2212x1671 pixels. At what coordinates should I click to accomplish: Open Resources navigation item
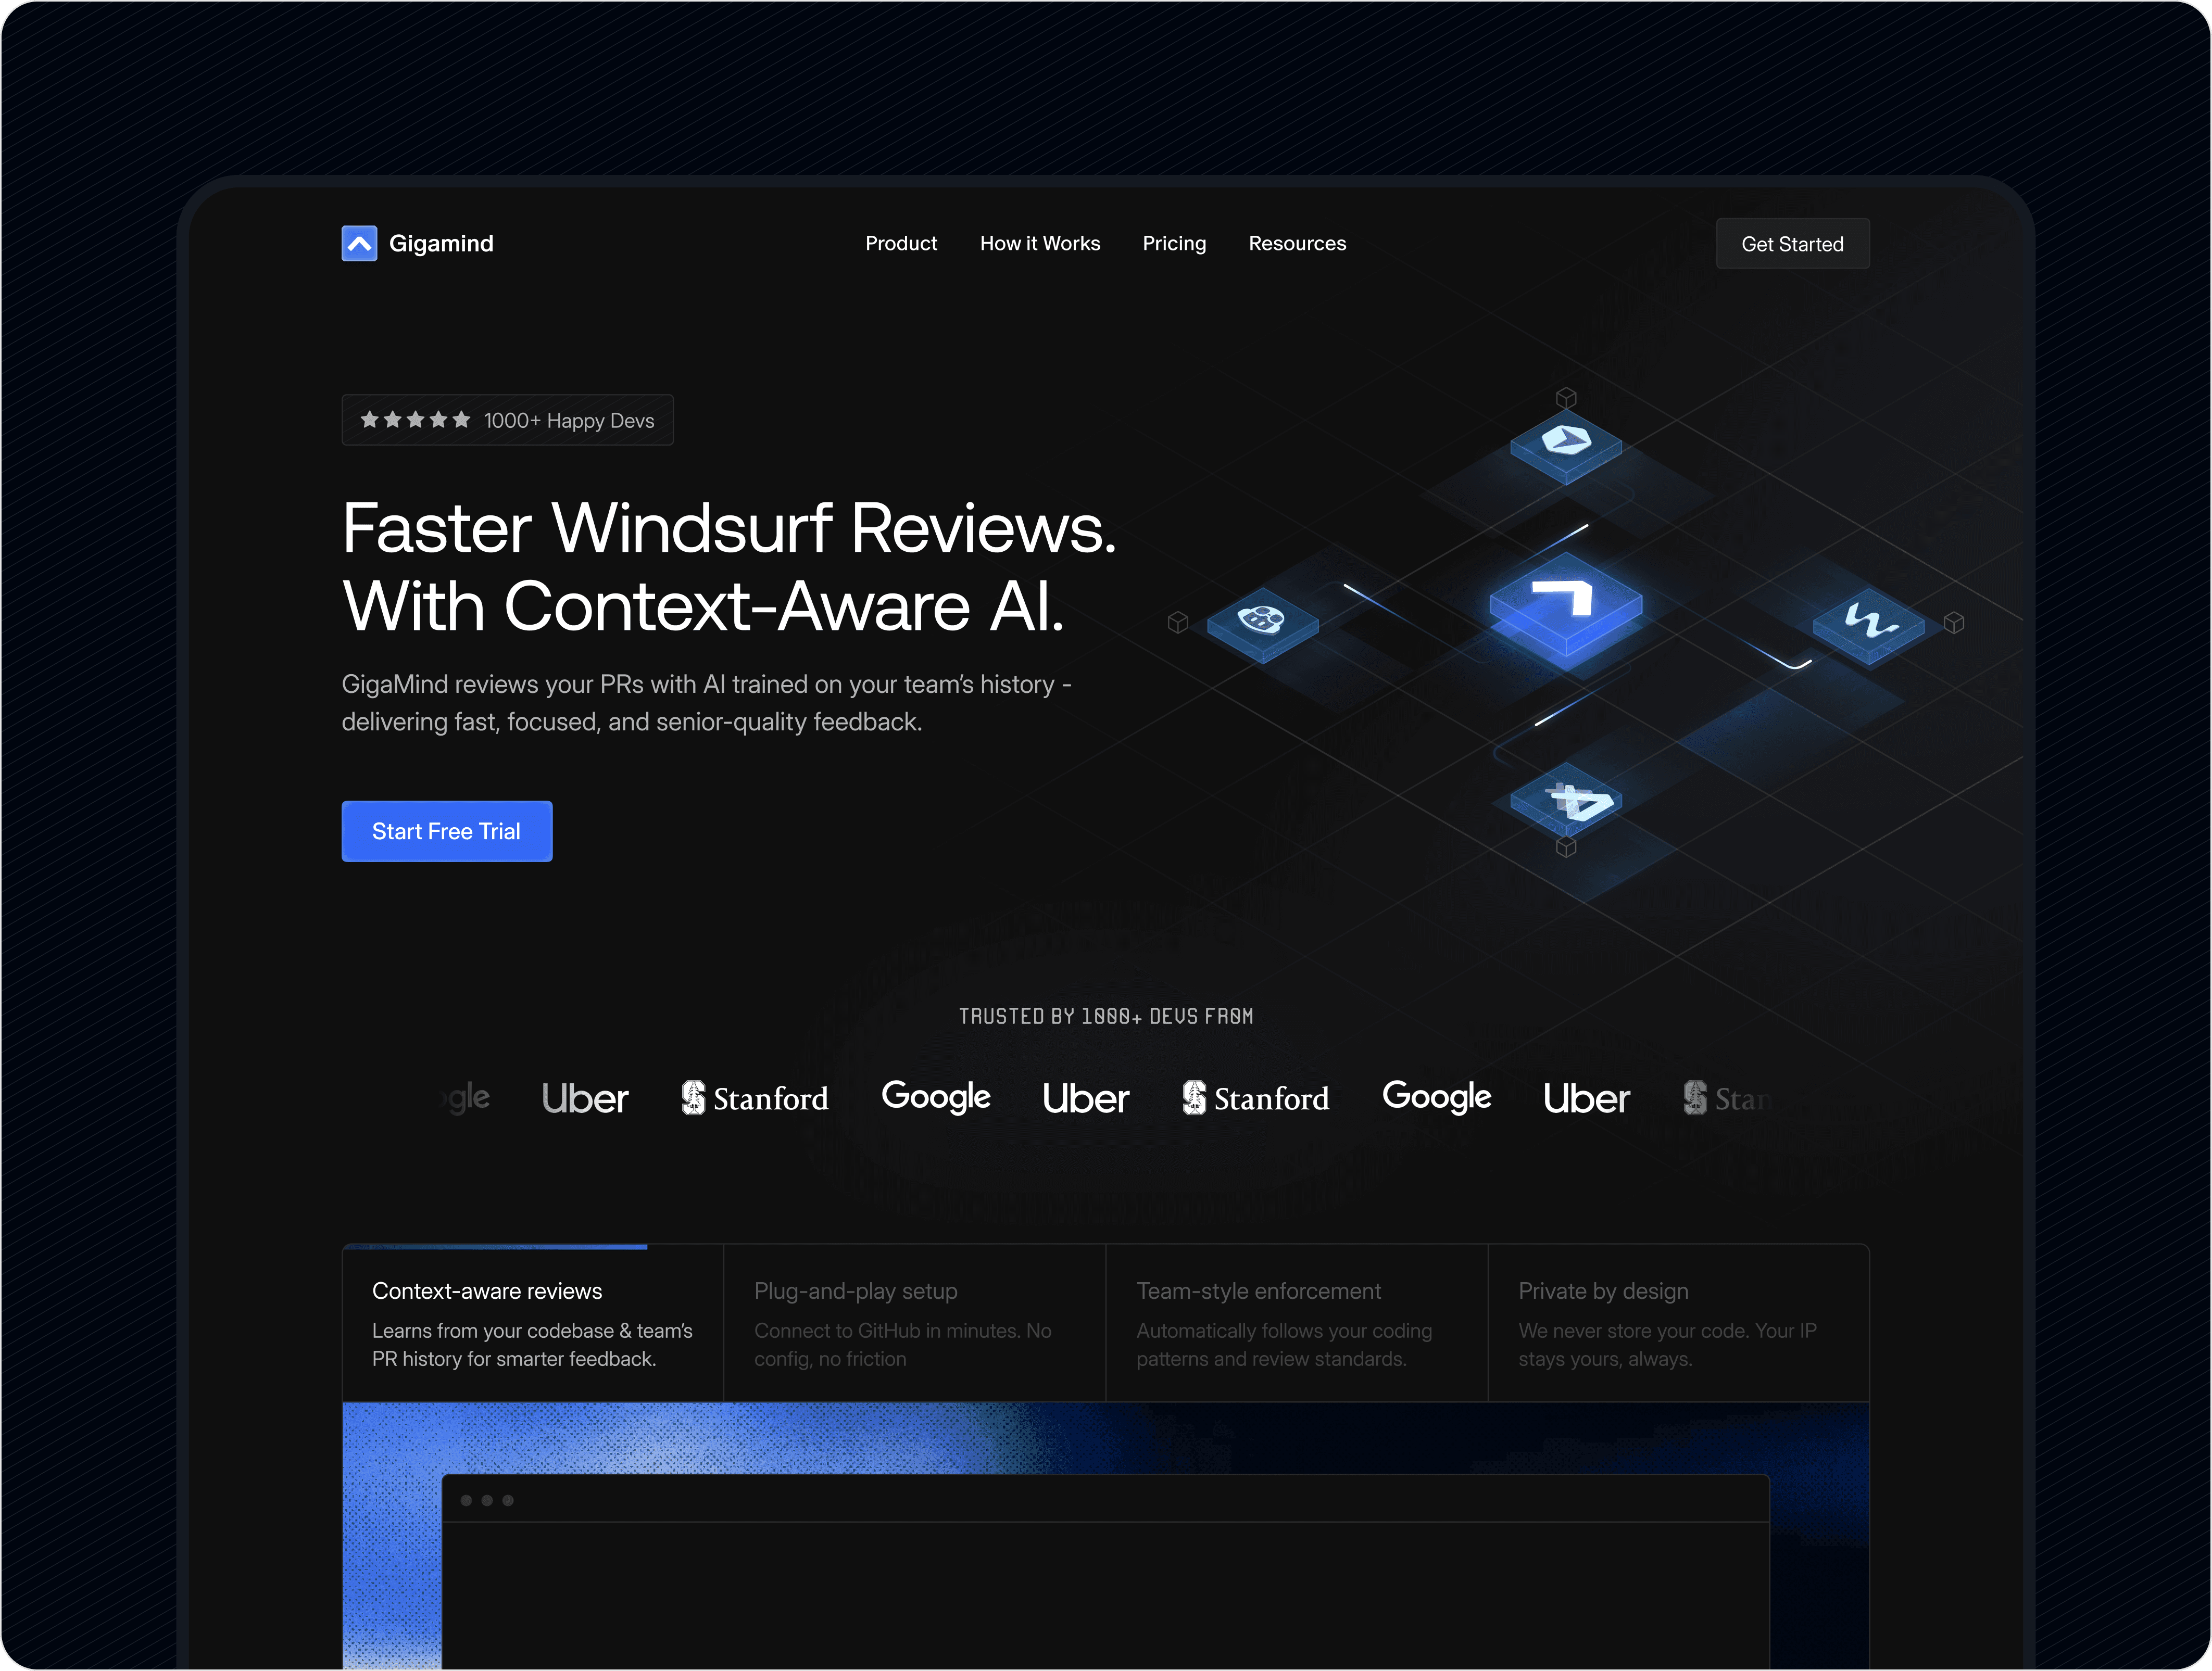point(1297,243)
